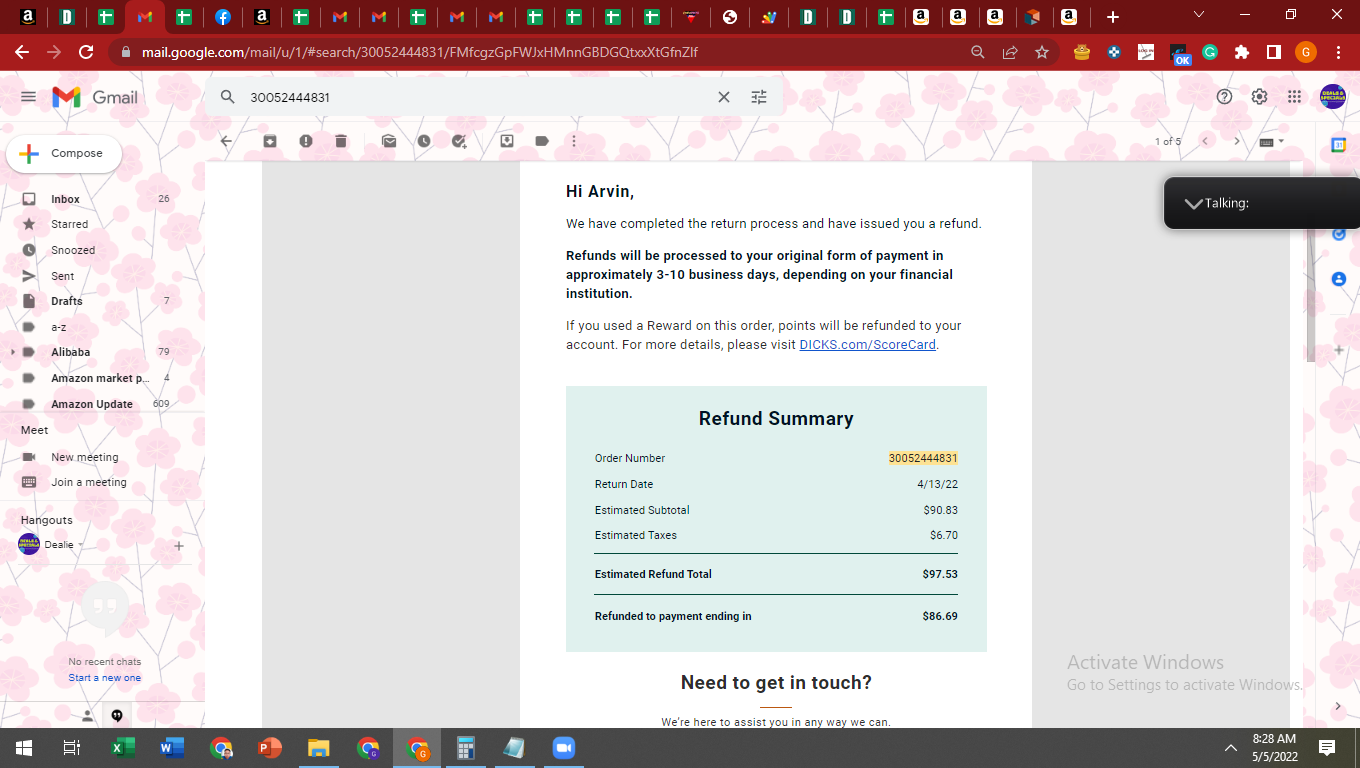Open the Chrome three-dot menu
1360x768 pixels.
pyautogui.click(x=1338, y=52)
